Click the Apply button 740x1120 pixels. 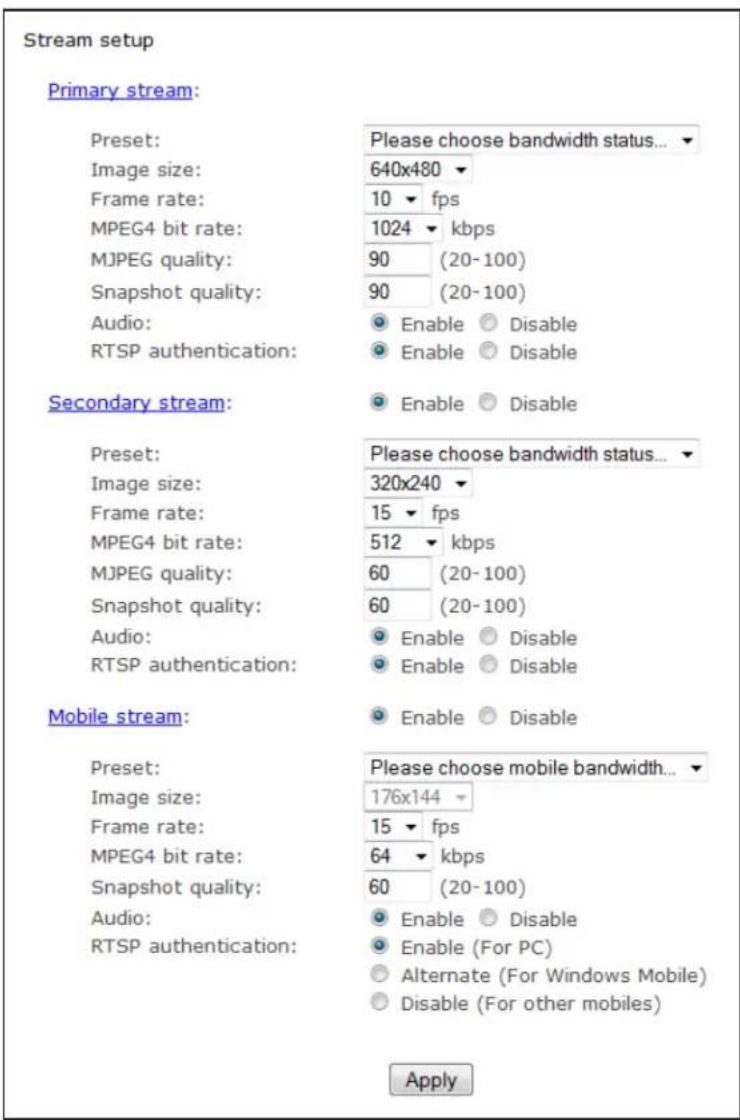431,1080
